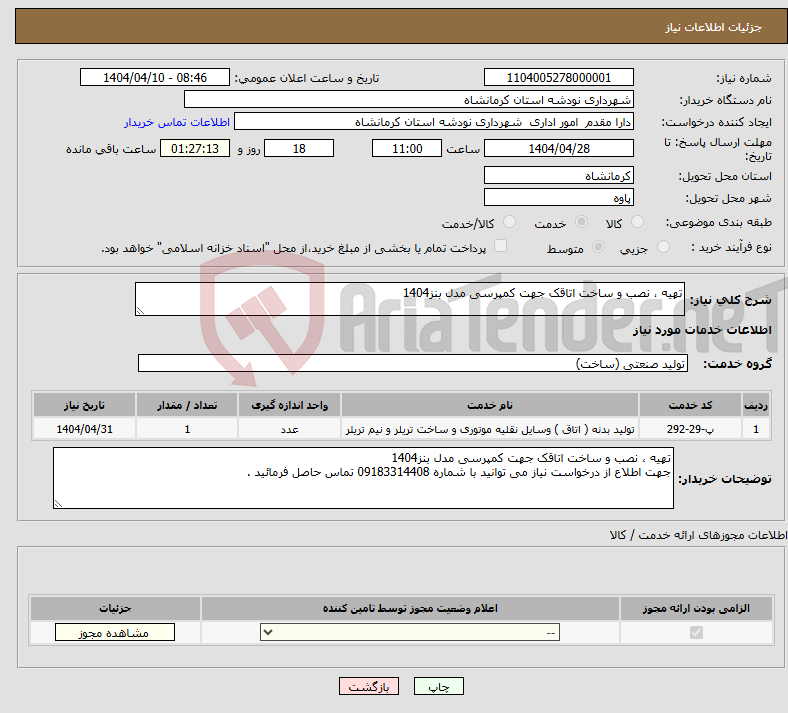The height and width of the screenshot is (713, 788).
Task: Click the واحد اندازه گیری column header
Action: (289, 405)
